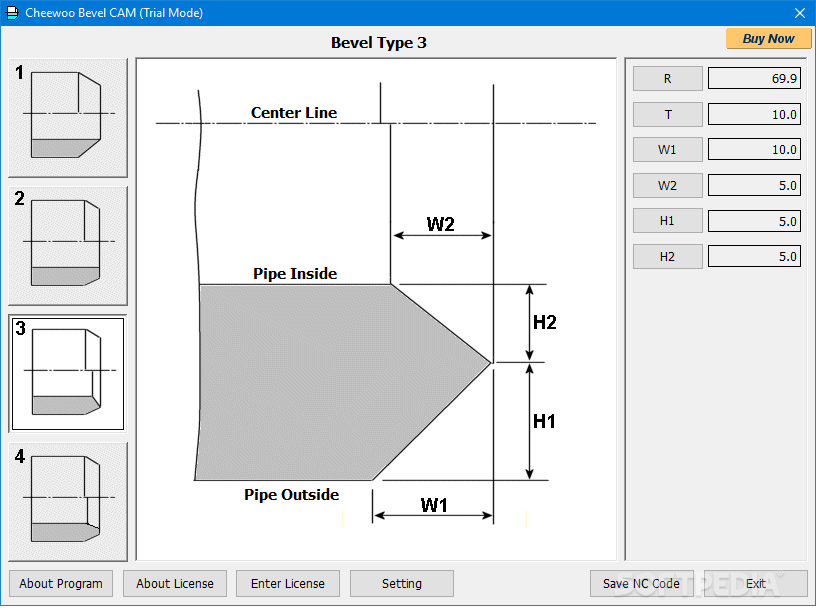816x611 pixels.
Task: Click the Center Line label in diagram
Action: pos(294,112)
